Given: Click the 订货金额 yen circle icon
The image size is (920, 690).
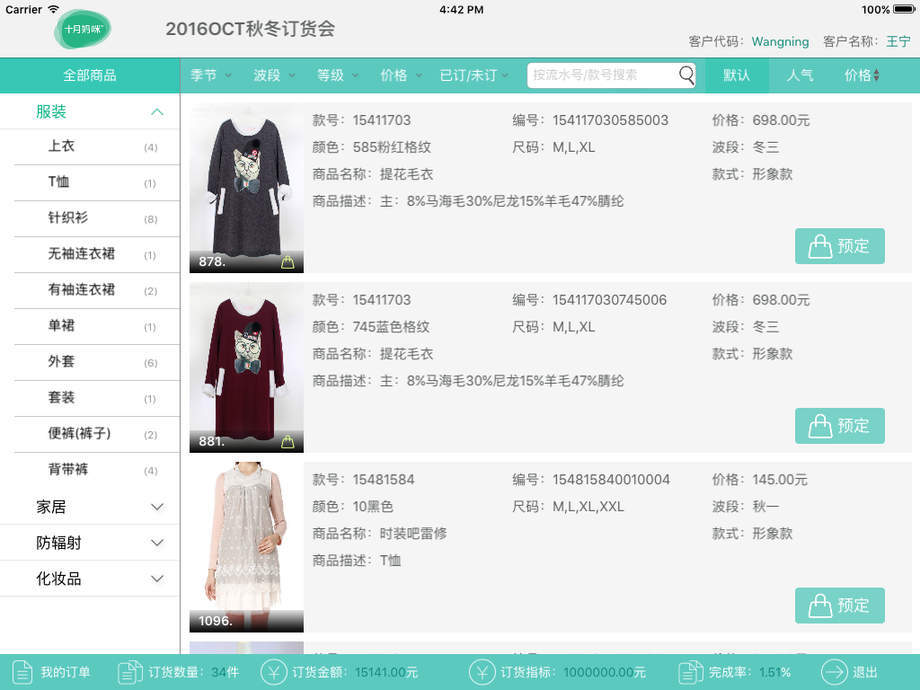Looking at the screenshot, I should (273, 672).
